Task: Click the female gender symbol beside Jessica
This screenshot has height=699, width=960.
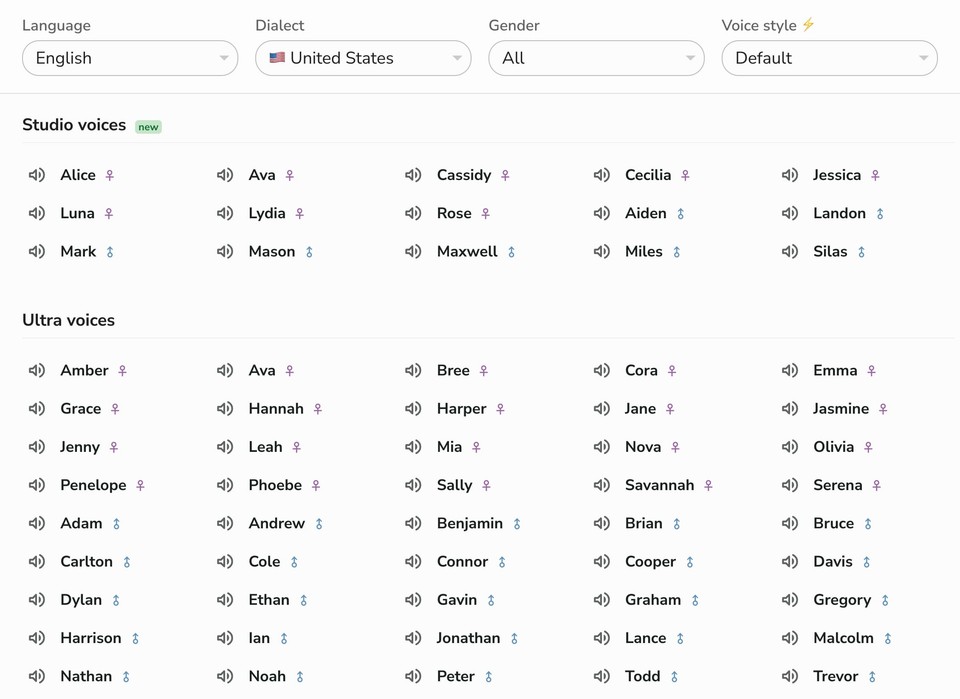Action: [x=877, y=175]
